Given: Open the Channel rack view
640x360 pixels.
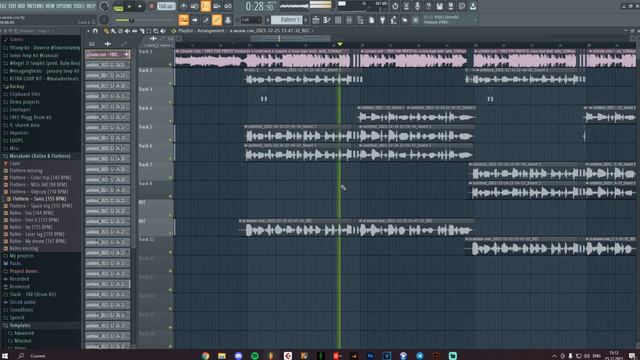Looking at the screenshot, I should 338,20.
